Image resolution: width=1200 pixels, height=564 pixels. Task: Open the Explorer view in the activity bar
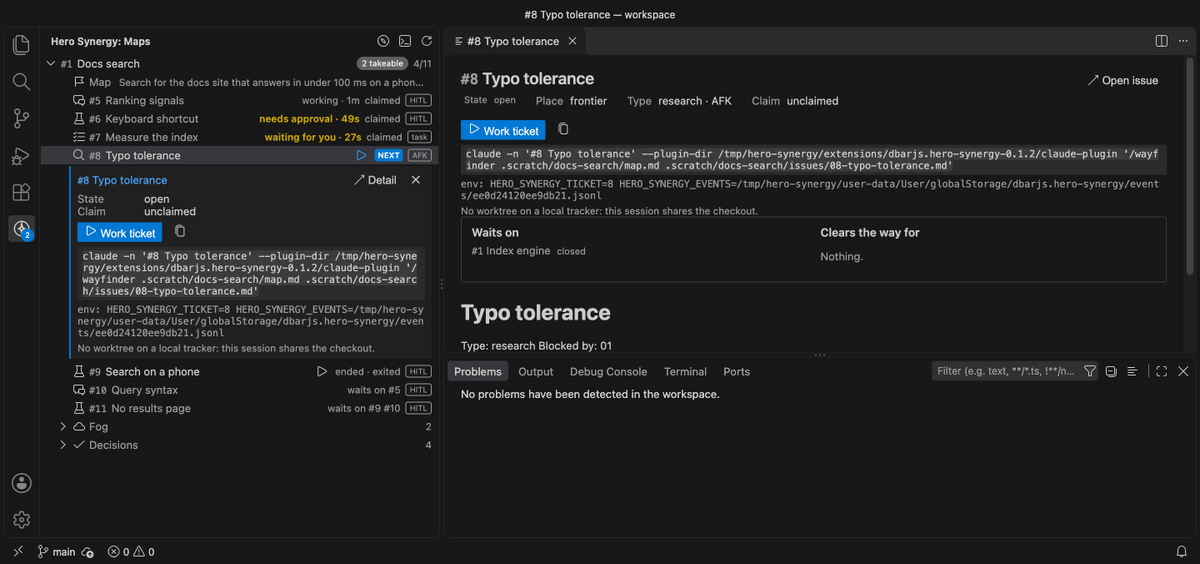tap(21, 44)
